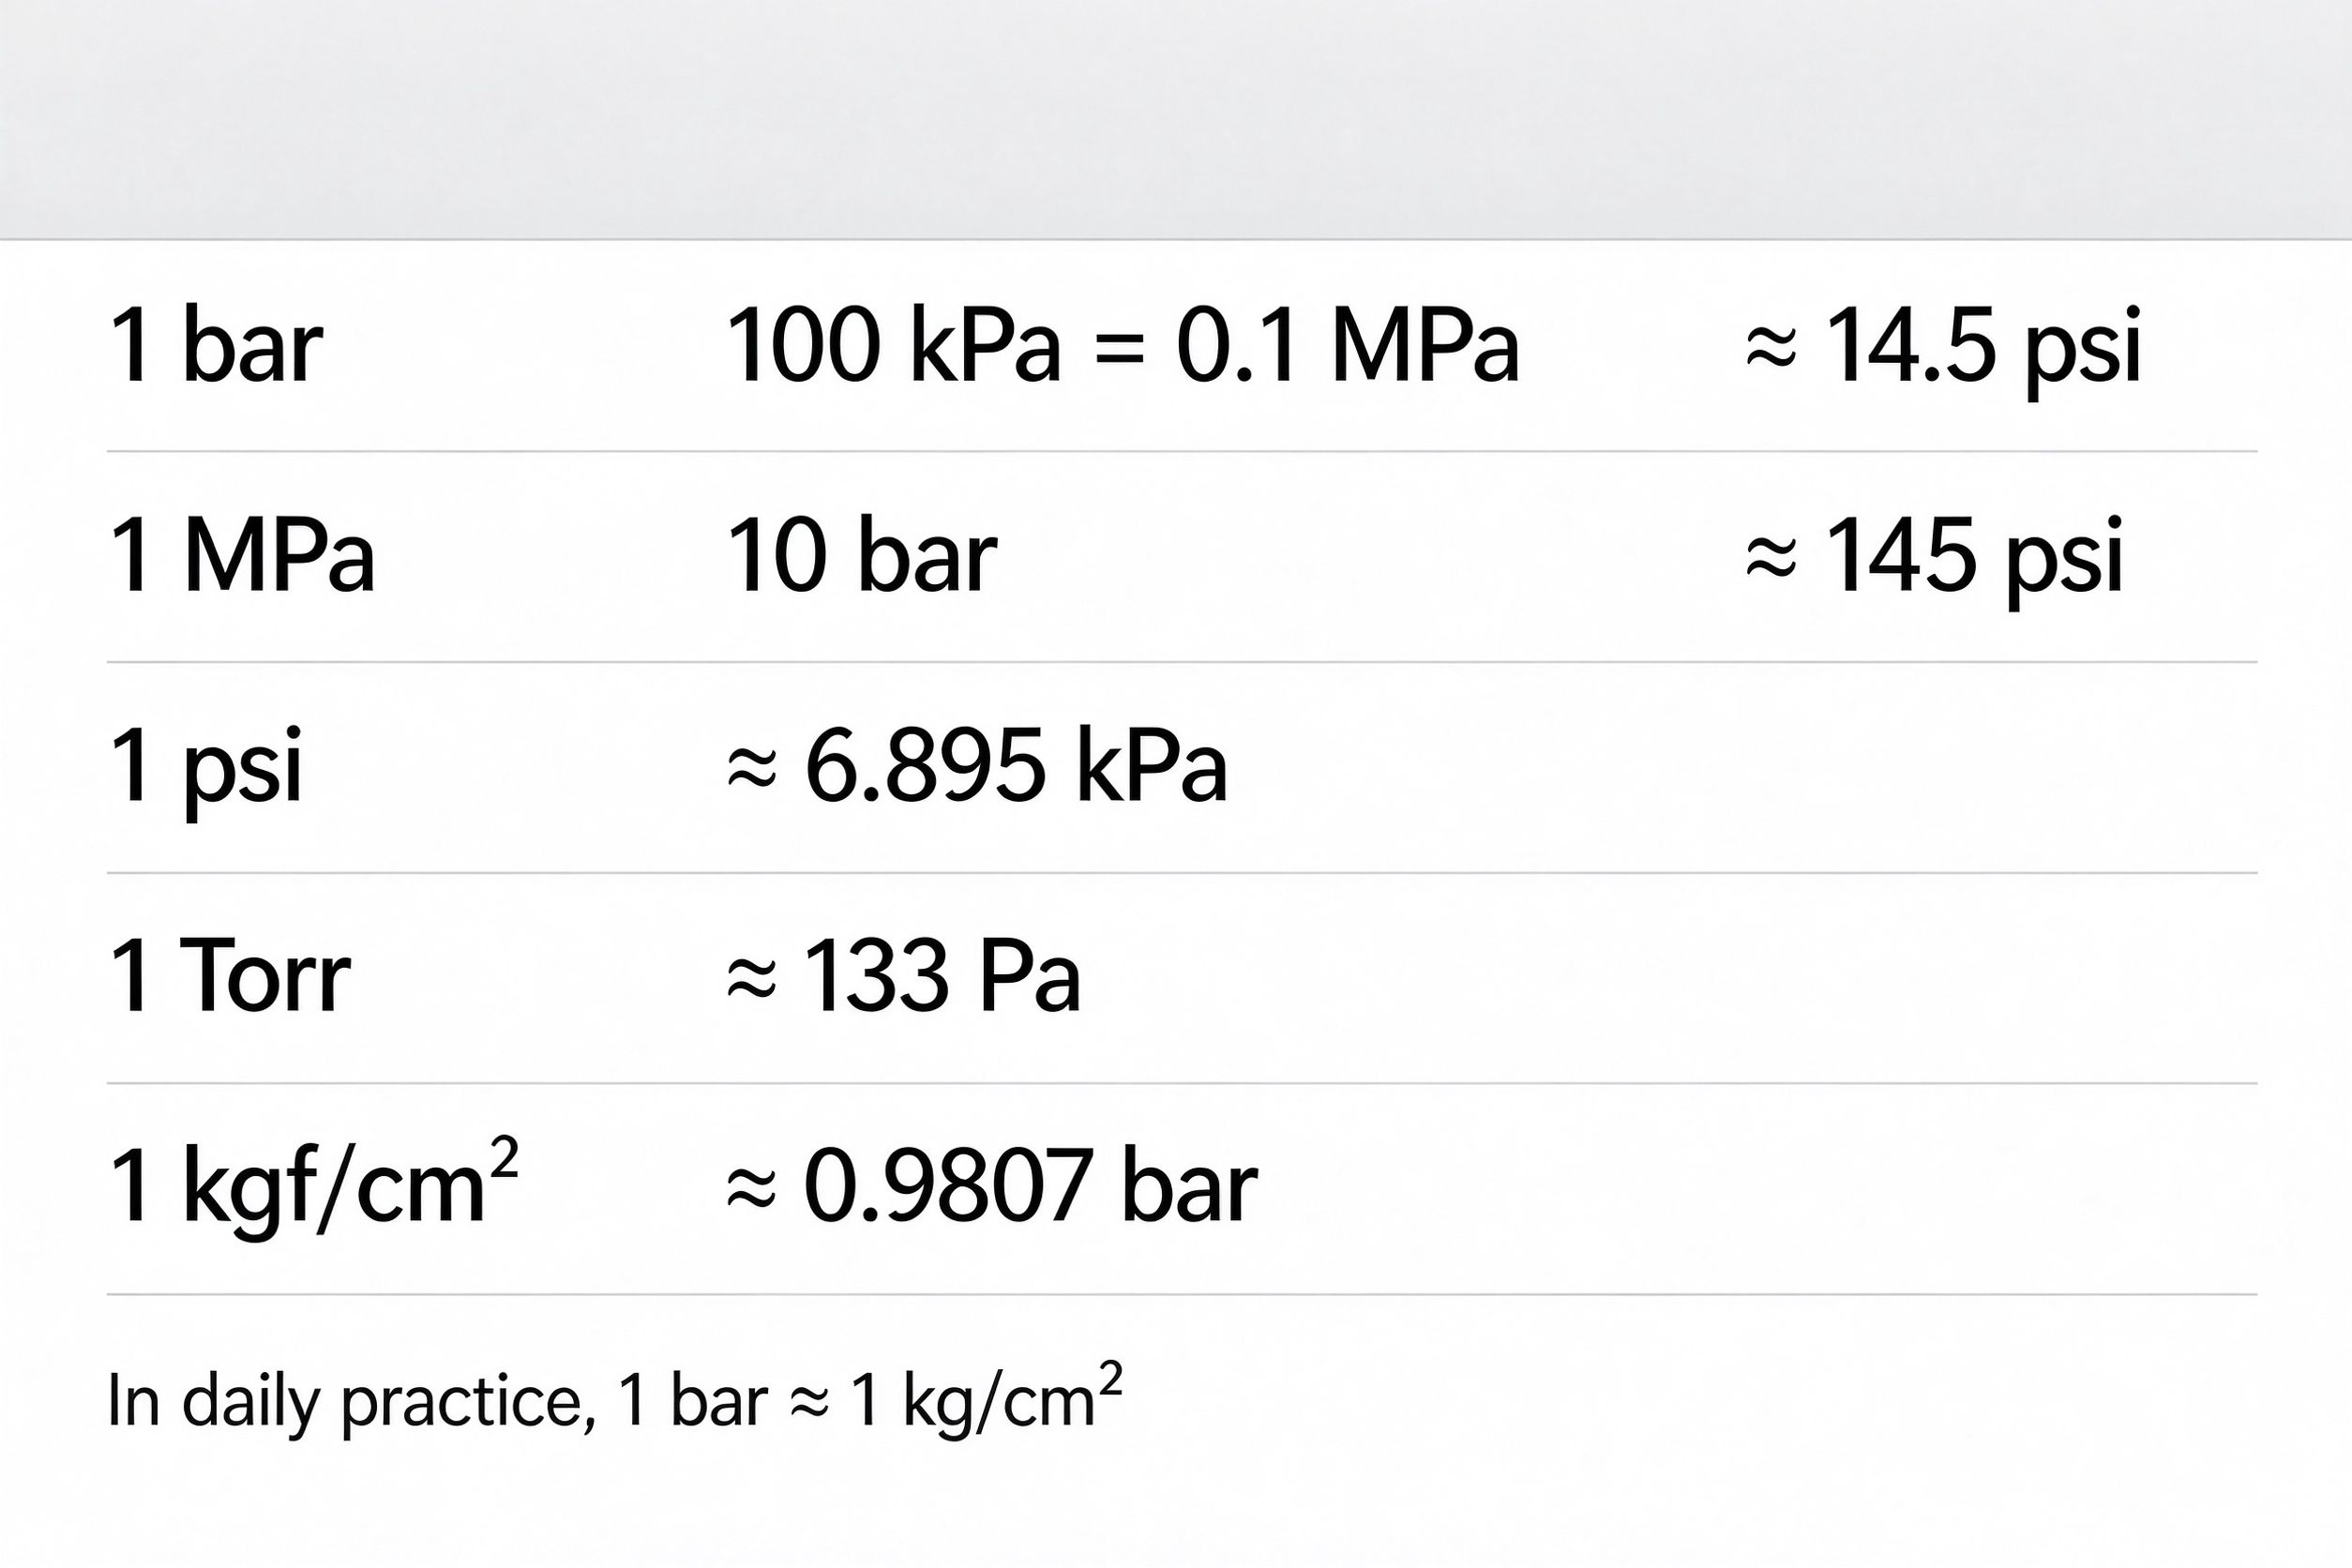This screenshot has width=2352, height=1568.
Task: Click the approximately sign before 14.5 psi
Action: coord(1771,348)
